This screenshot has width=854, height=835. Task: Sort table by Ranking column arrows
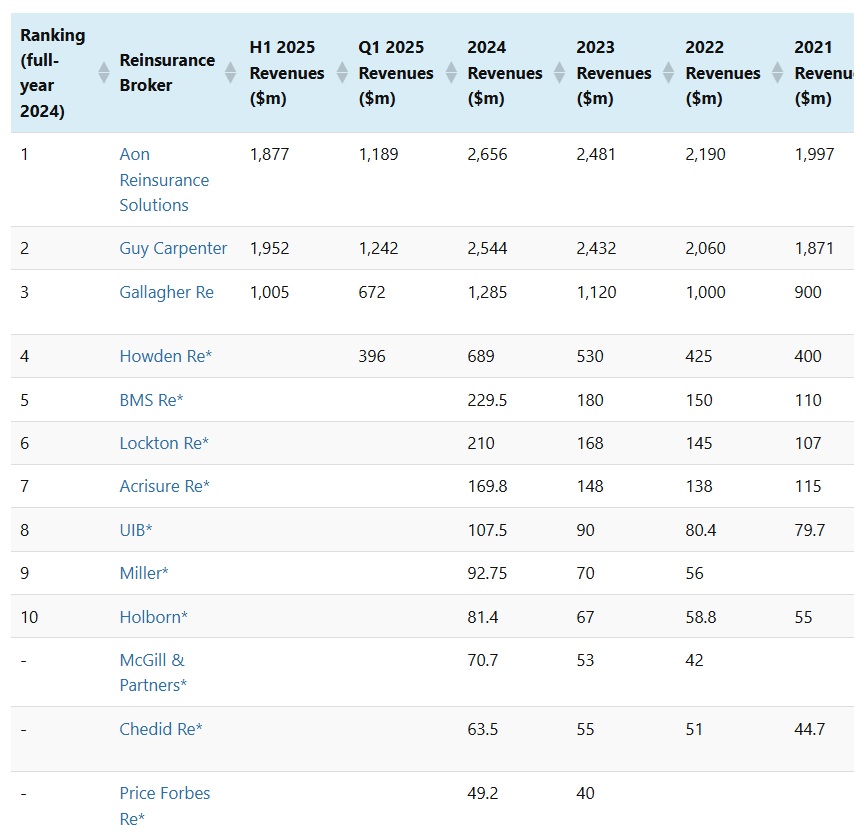pyautogui.click(x=102, y=73)
